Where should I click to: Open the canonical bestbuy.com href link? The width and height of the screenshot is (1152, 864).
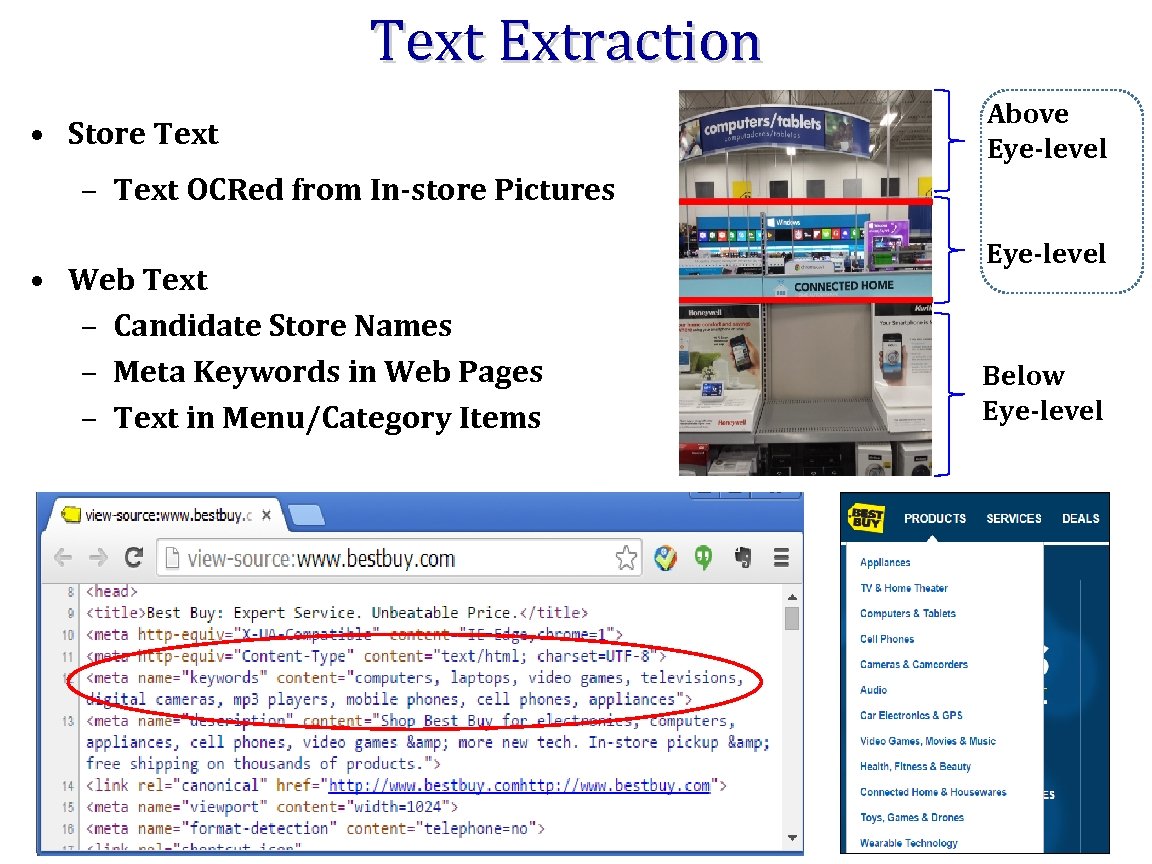coord(519,785)
